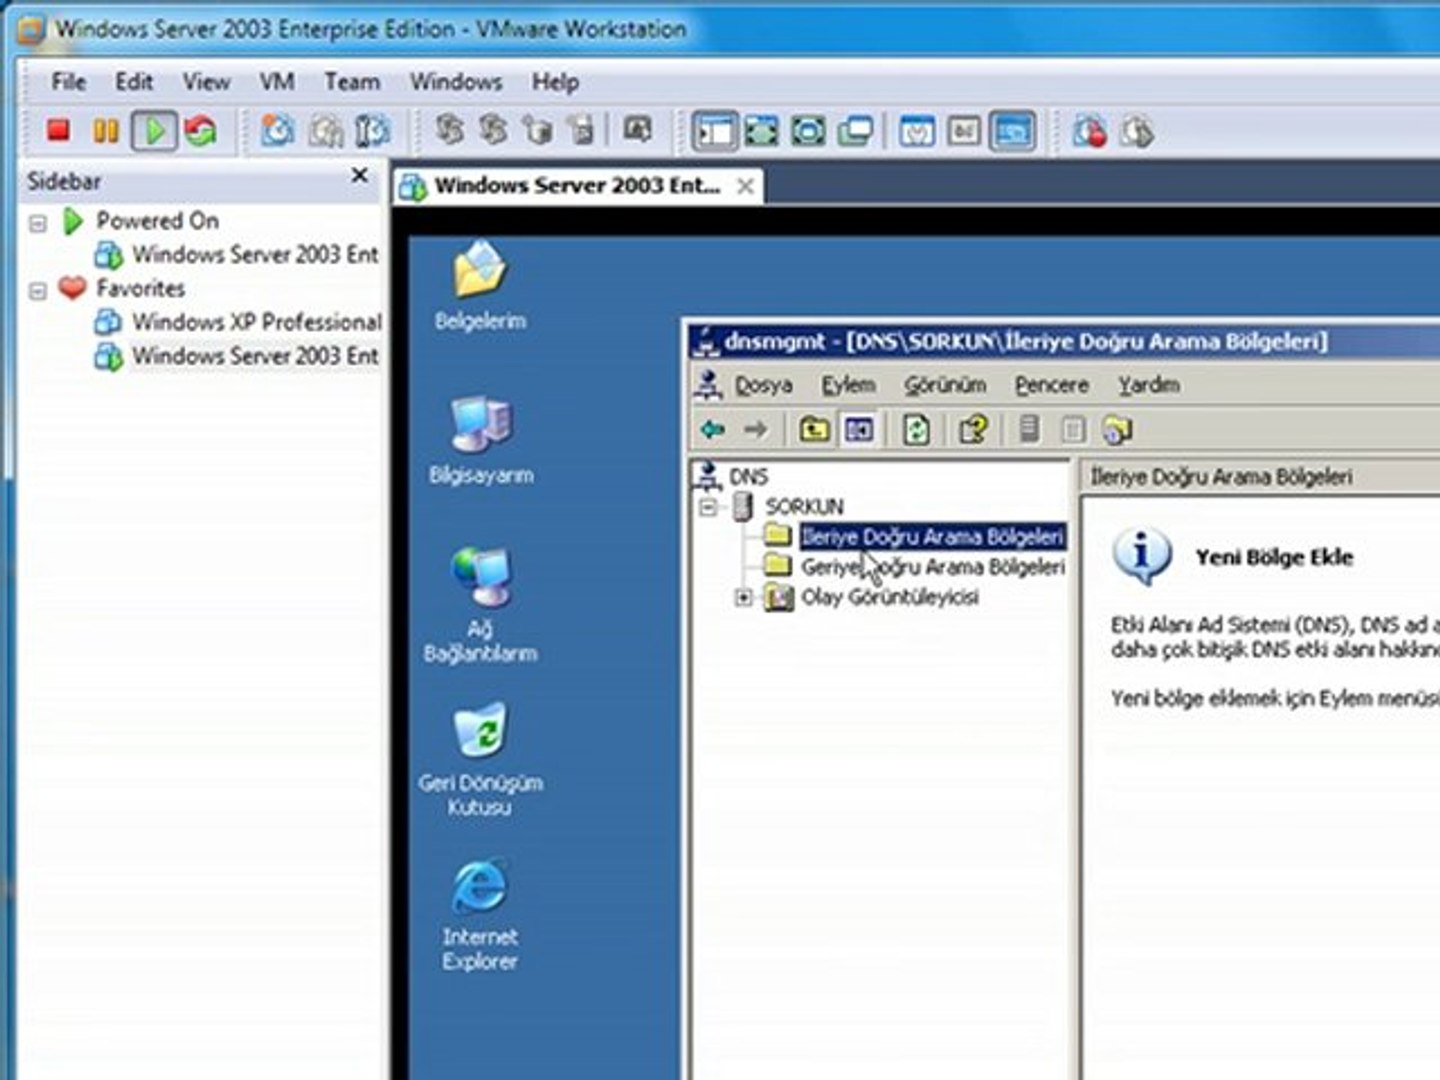Viewport: 1440px width, 1080px height.
Task: Open the Belgelerim desktop folder icon
Action: tap(480, 285)
